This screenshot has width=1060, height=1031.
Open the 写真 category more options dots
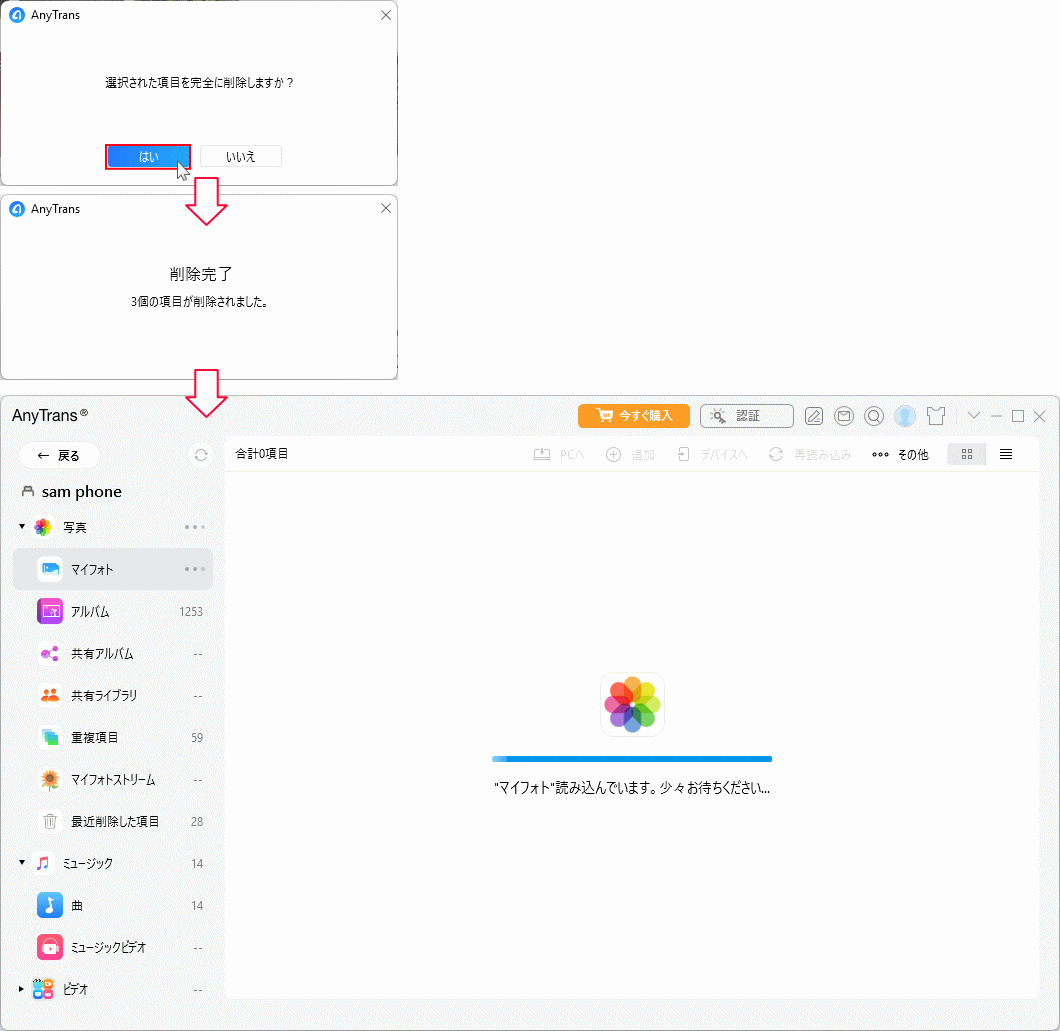click(195, 527)
